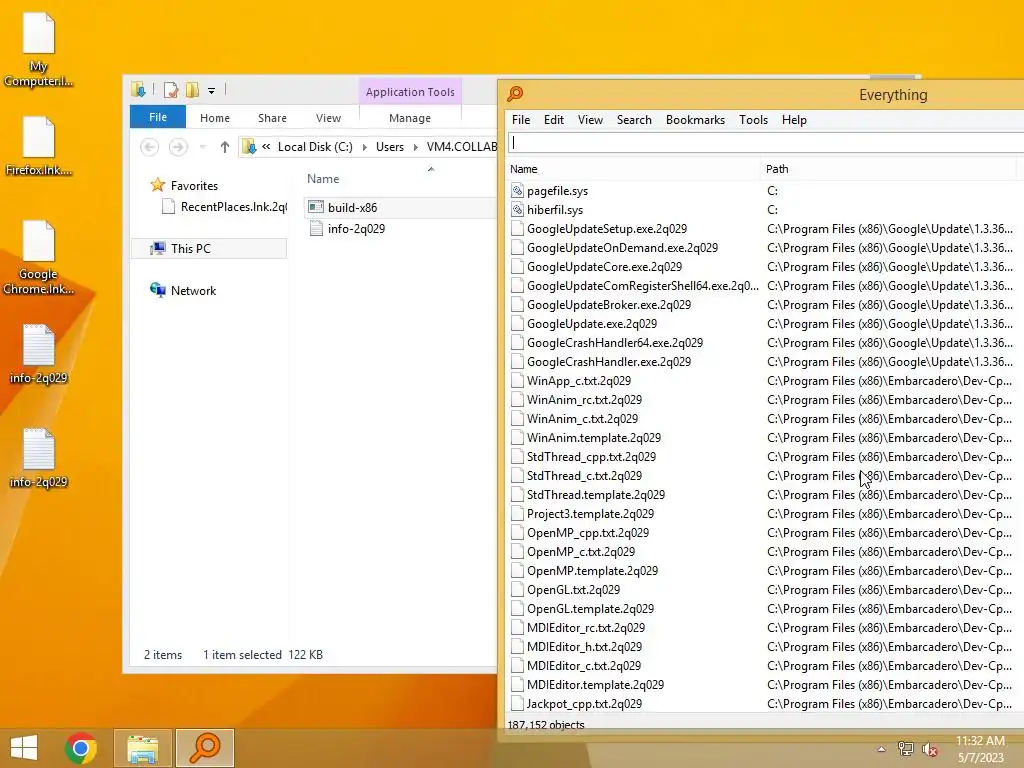Click Local Disk (C:) breadcrumb

point(315,147)
